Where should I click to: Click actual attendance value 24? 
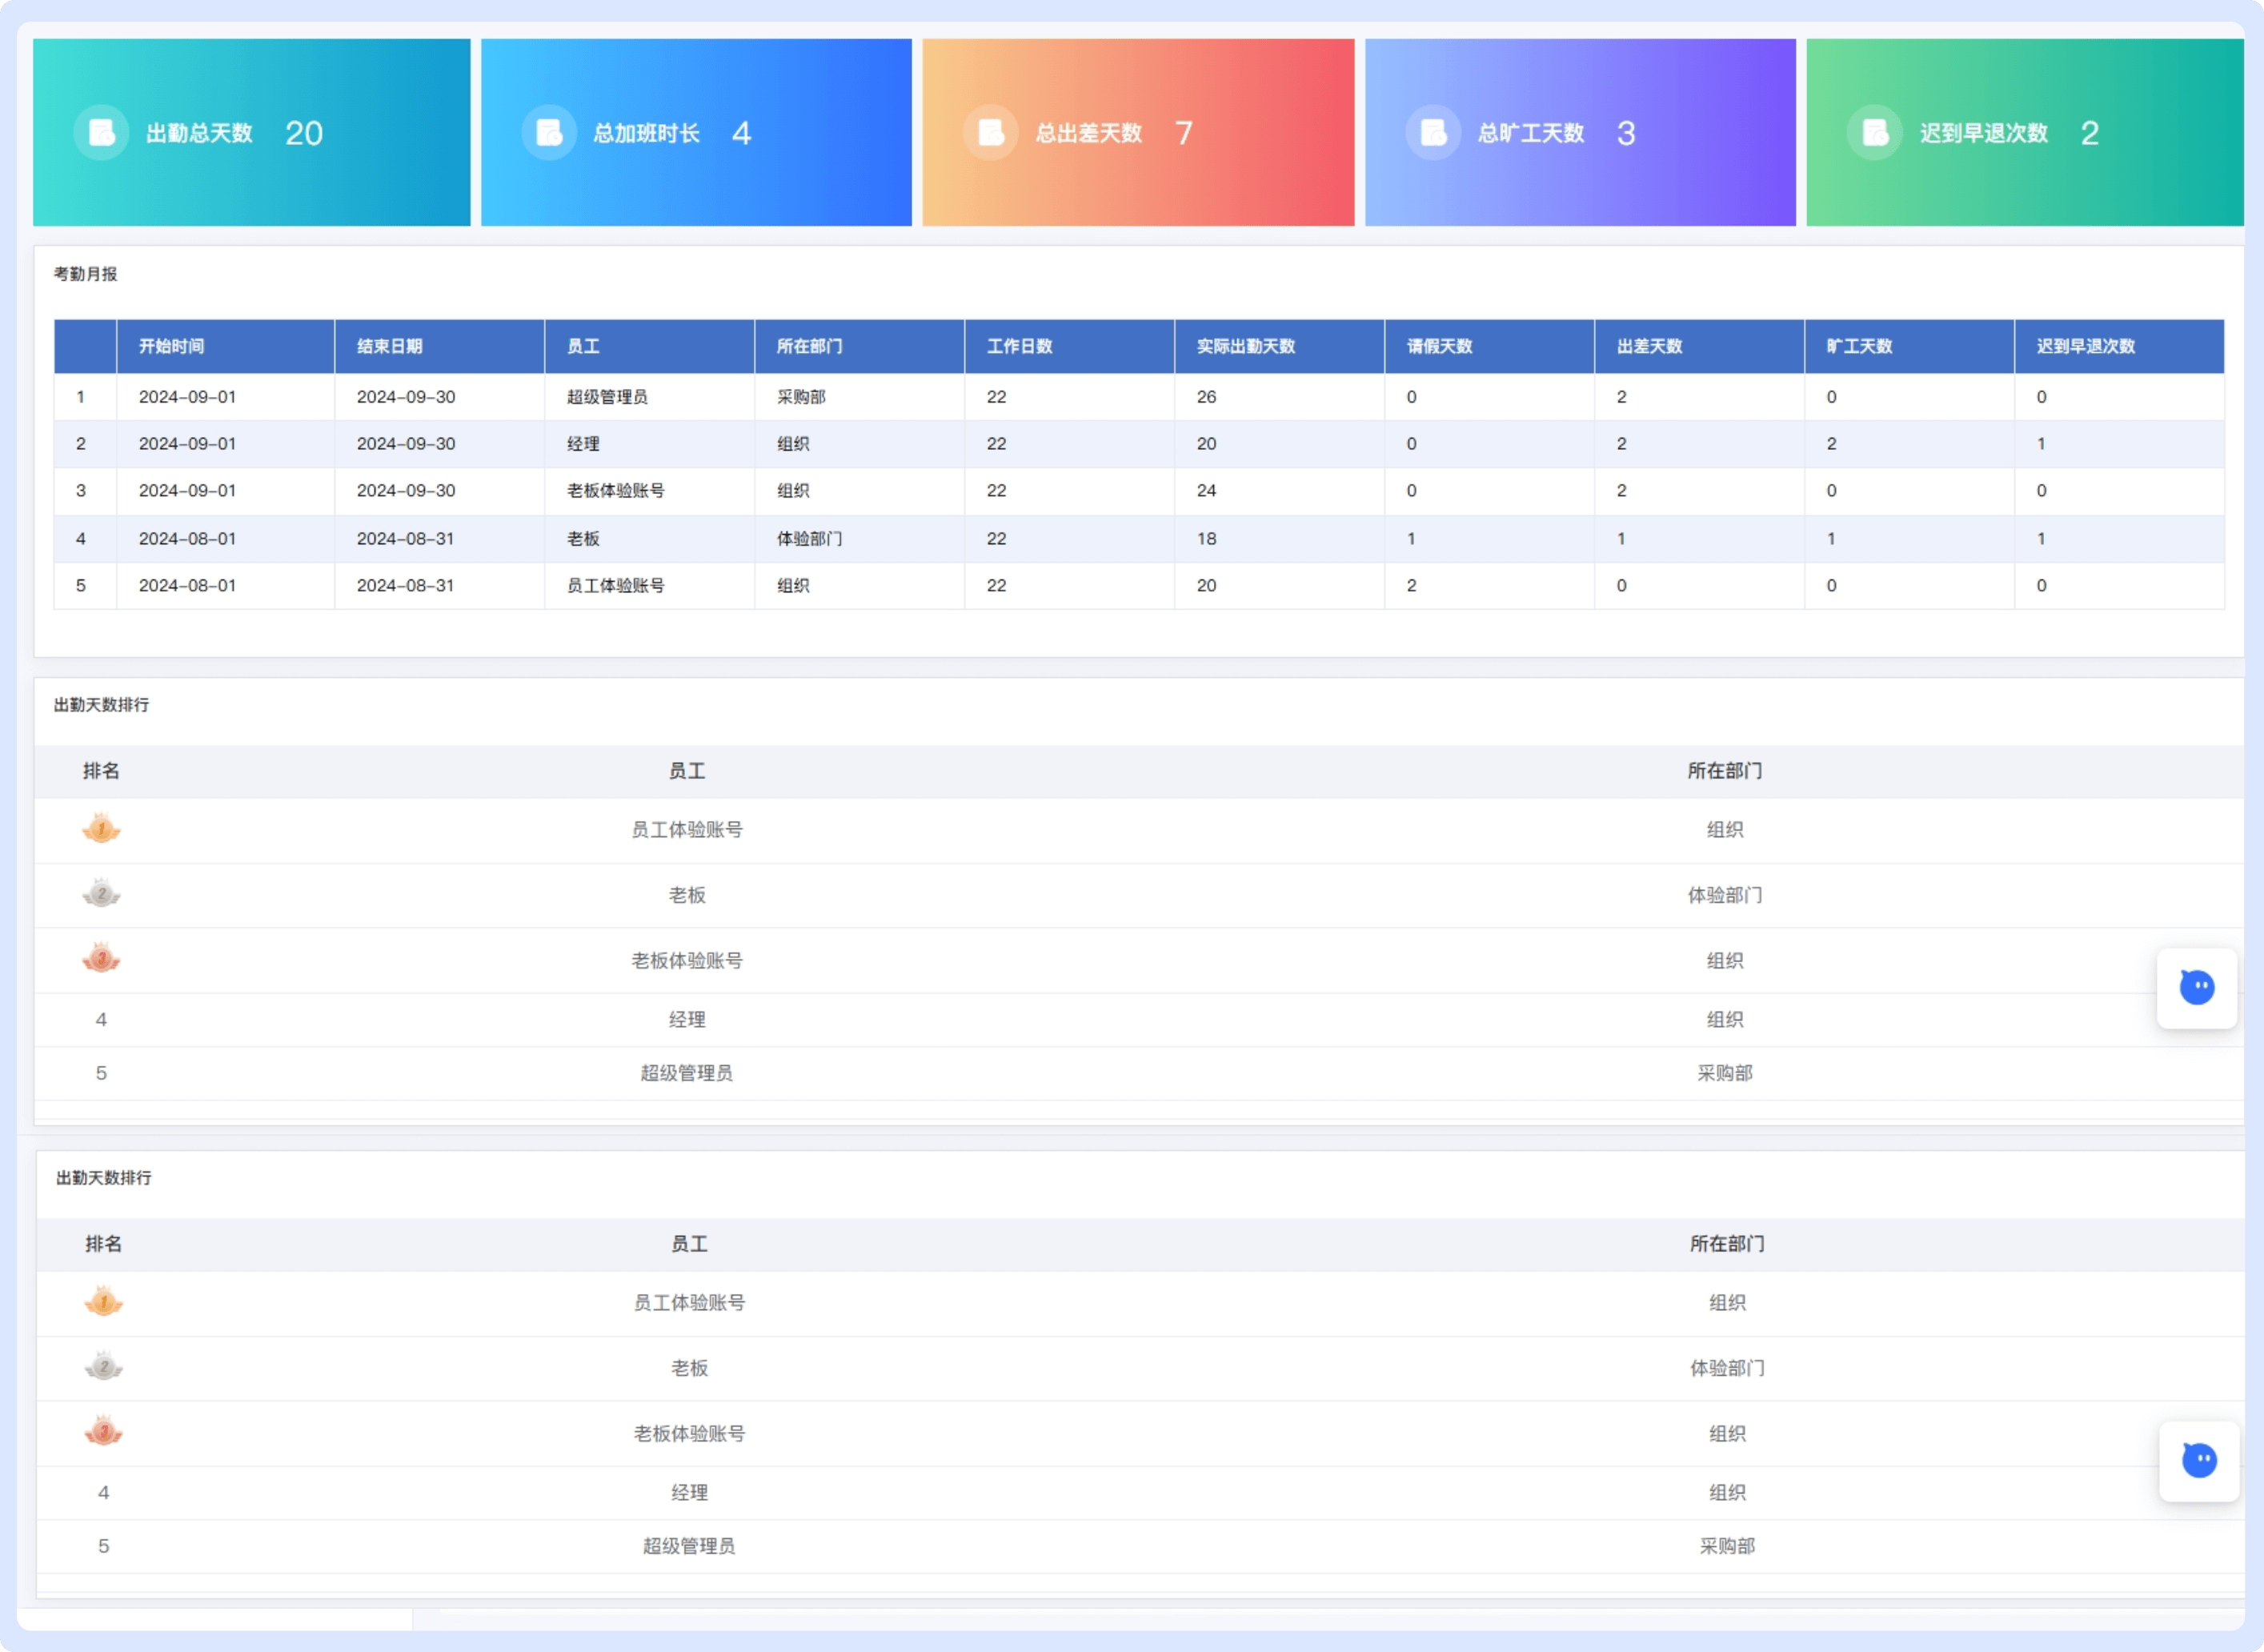point(1206,491)
